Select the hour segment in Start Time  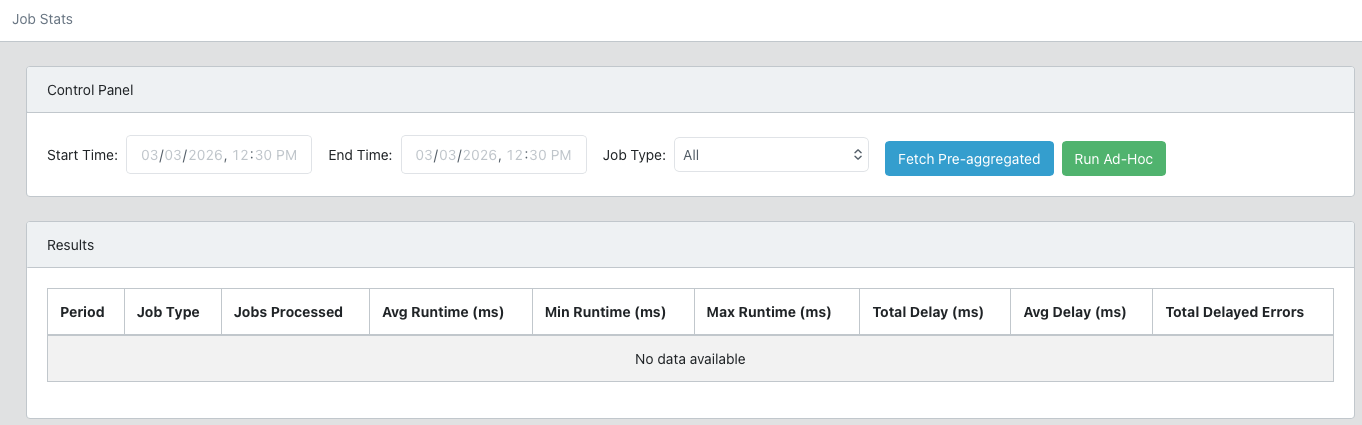(x=240, y=155)
